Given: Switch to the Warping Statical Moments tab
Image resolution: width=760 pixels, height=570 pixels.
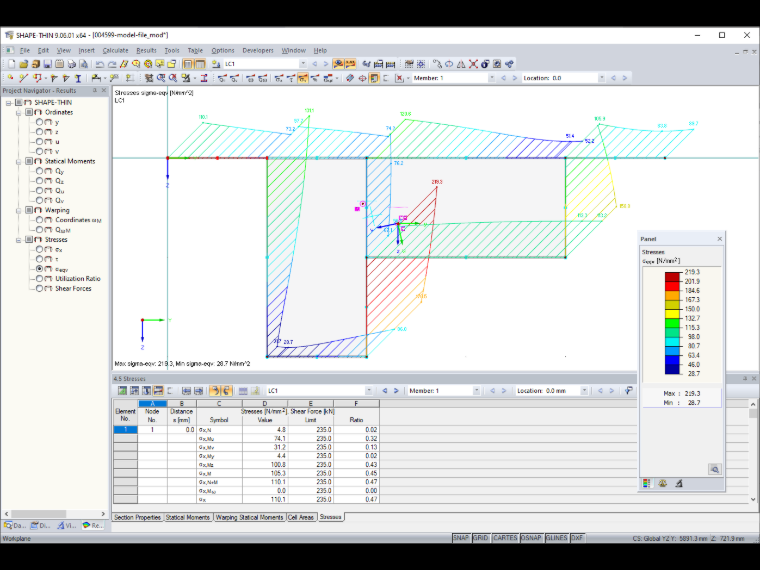Looking at the screenshot, I should point(249,517).
